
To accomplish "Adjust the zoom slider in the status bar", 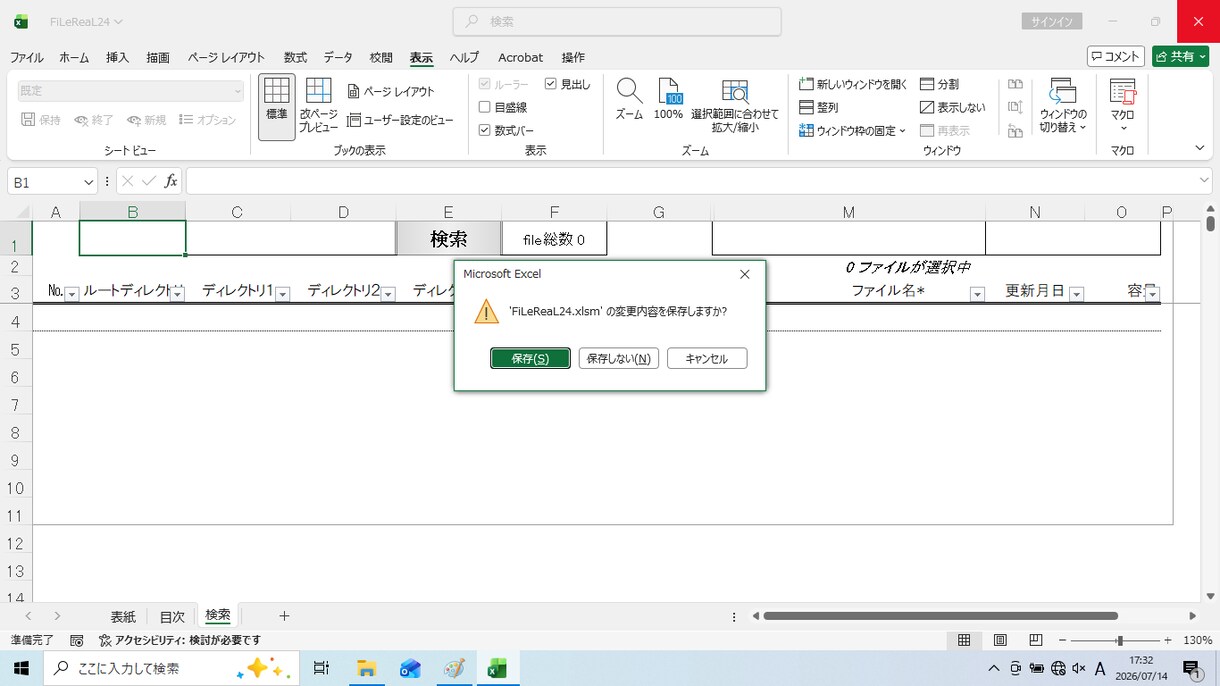I will (1120, 640).
